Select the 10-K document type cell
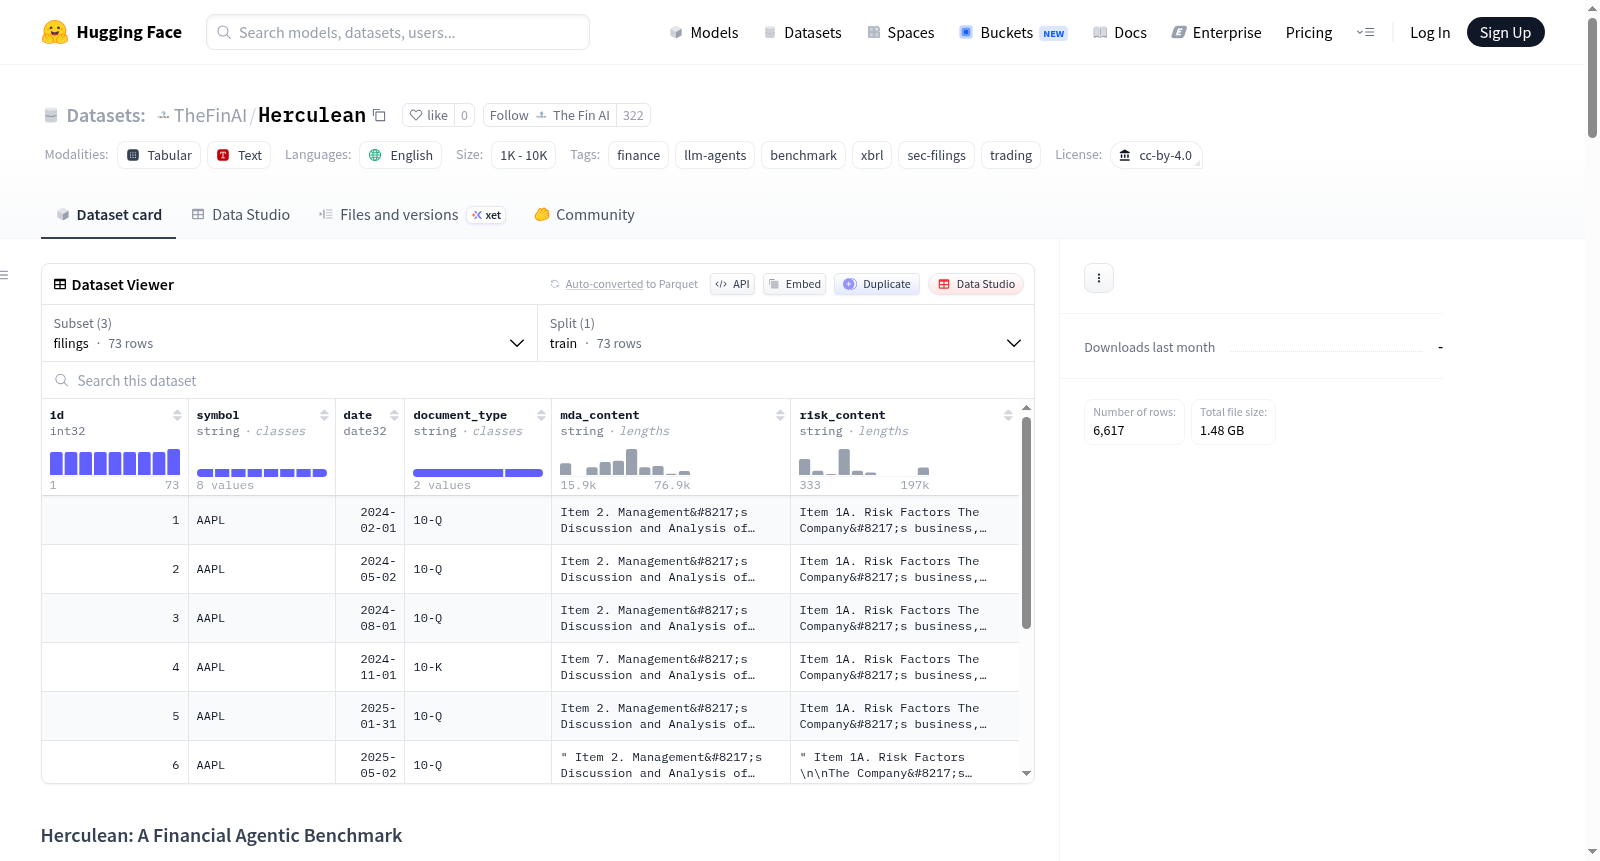Viewport: 1600px width, 861px height. coord(478,667)
